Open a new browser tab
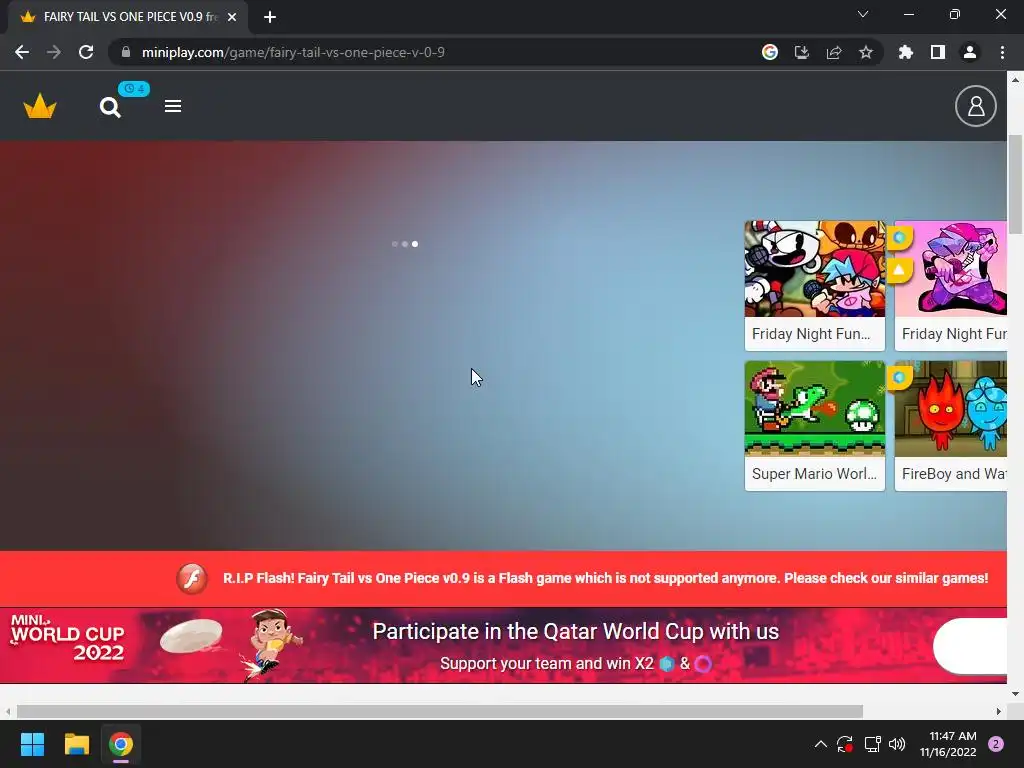This screenshot has width=1024, height=768. pos(270,17)
